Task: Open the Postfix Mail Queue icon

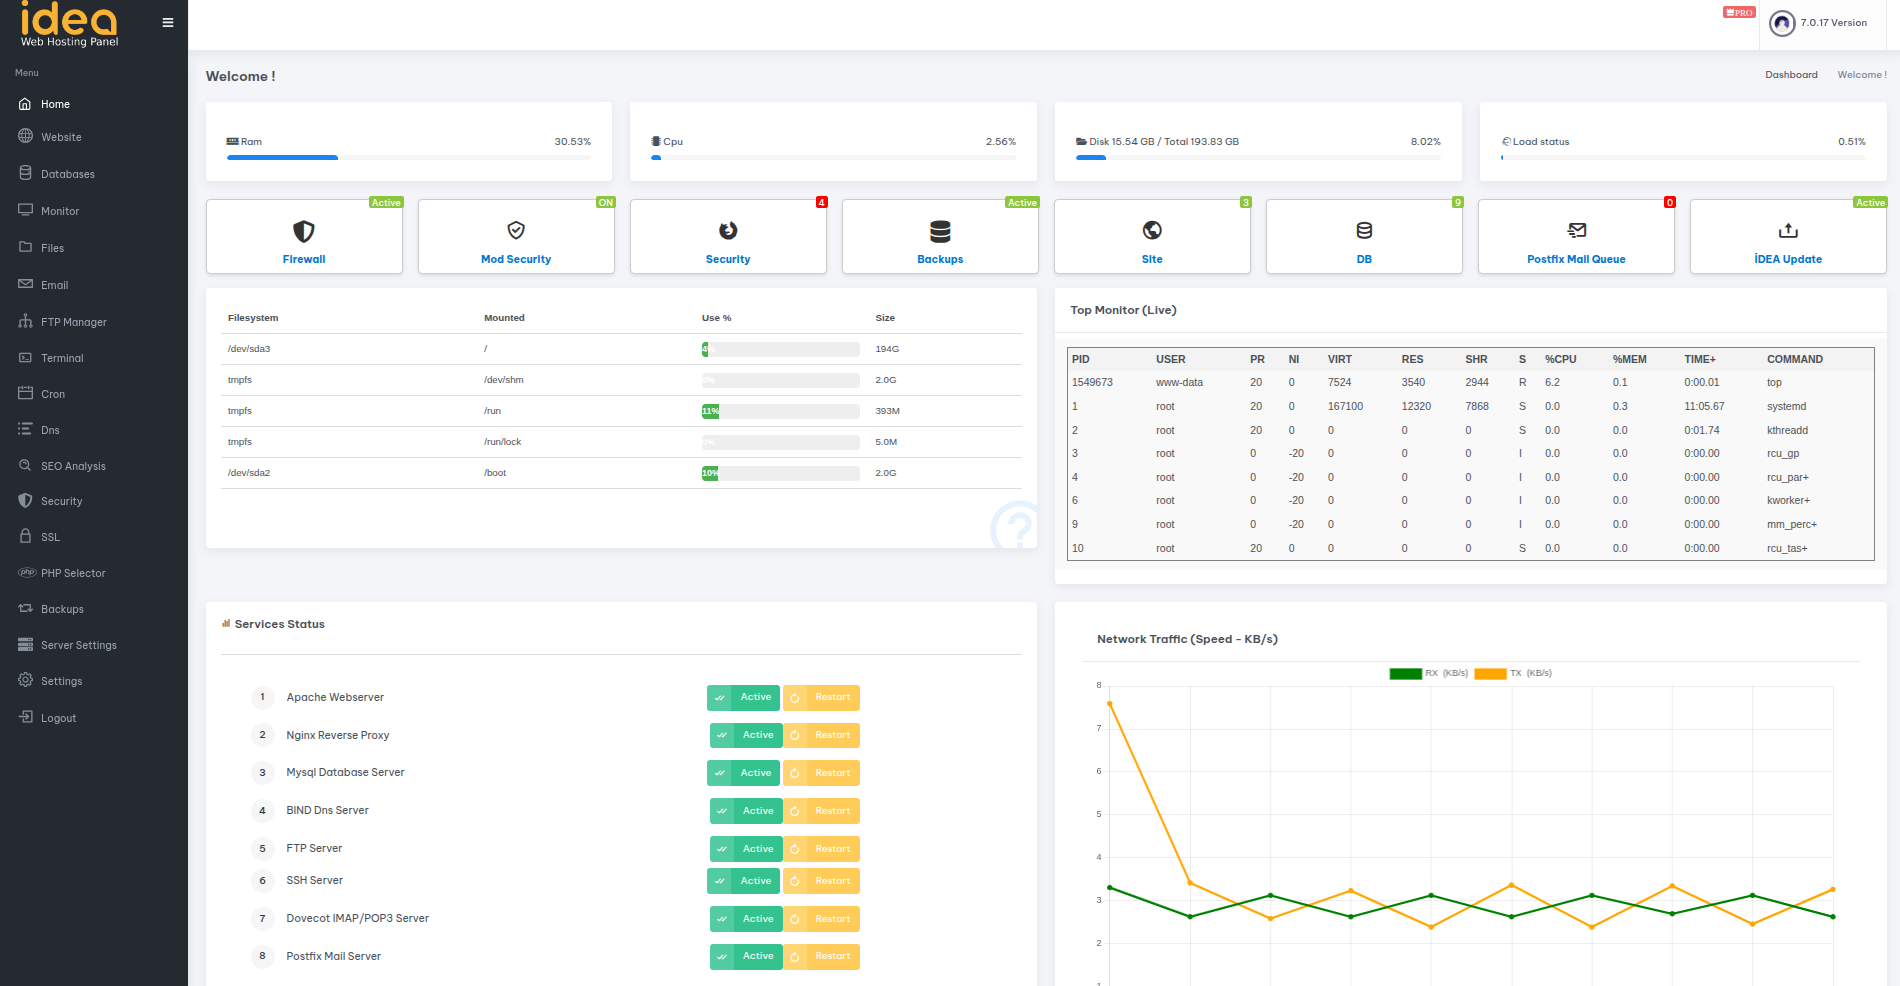Action: tap(1576, 231)
